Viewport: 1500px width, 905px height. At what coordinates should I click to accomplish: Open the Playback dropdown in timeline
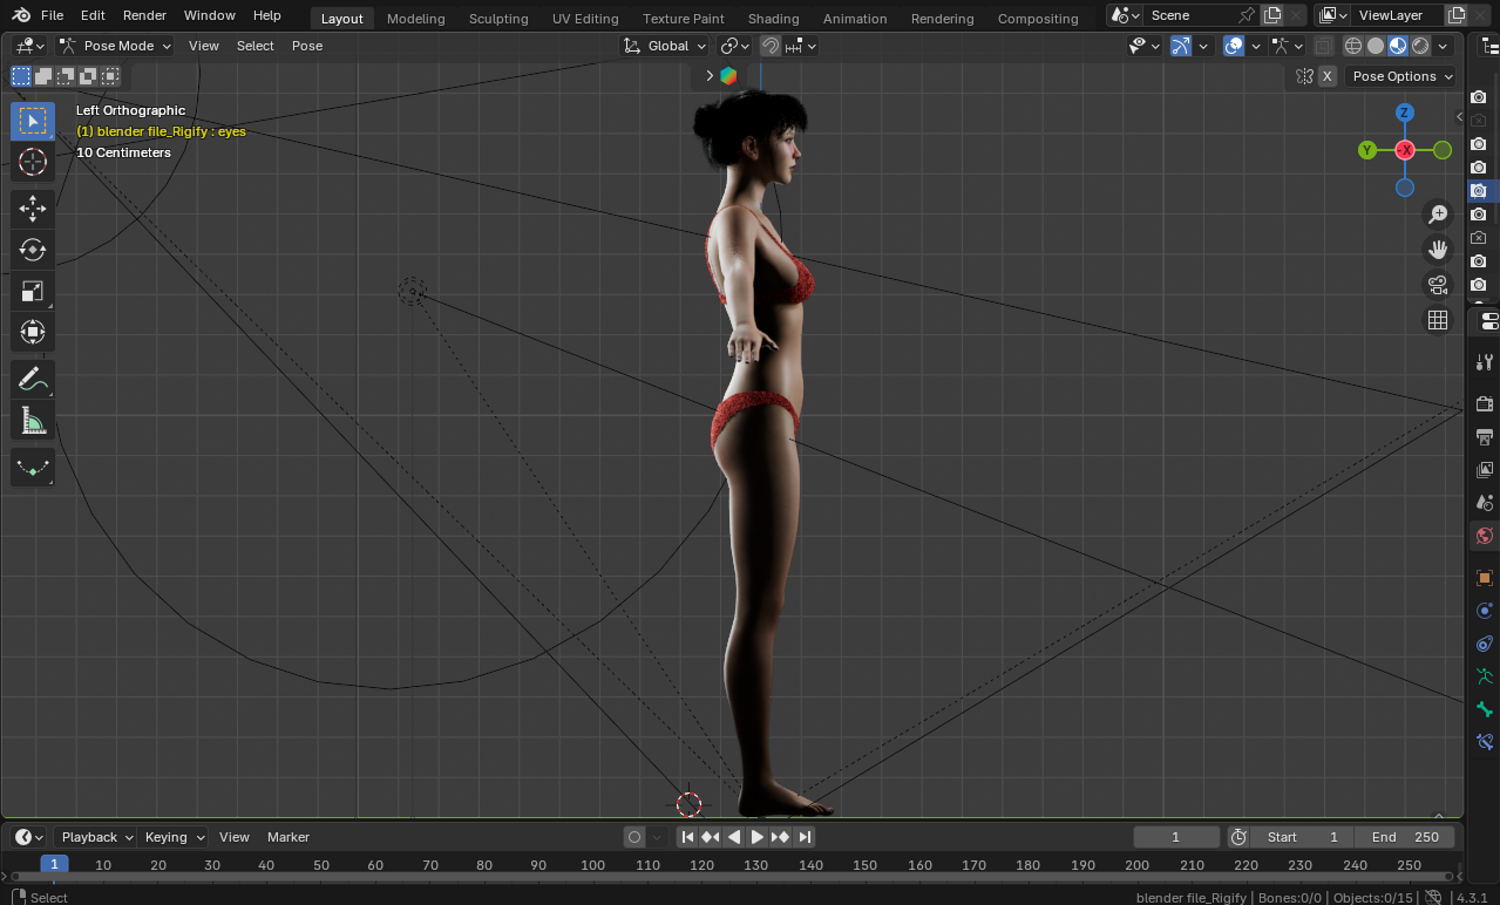97,837
